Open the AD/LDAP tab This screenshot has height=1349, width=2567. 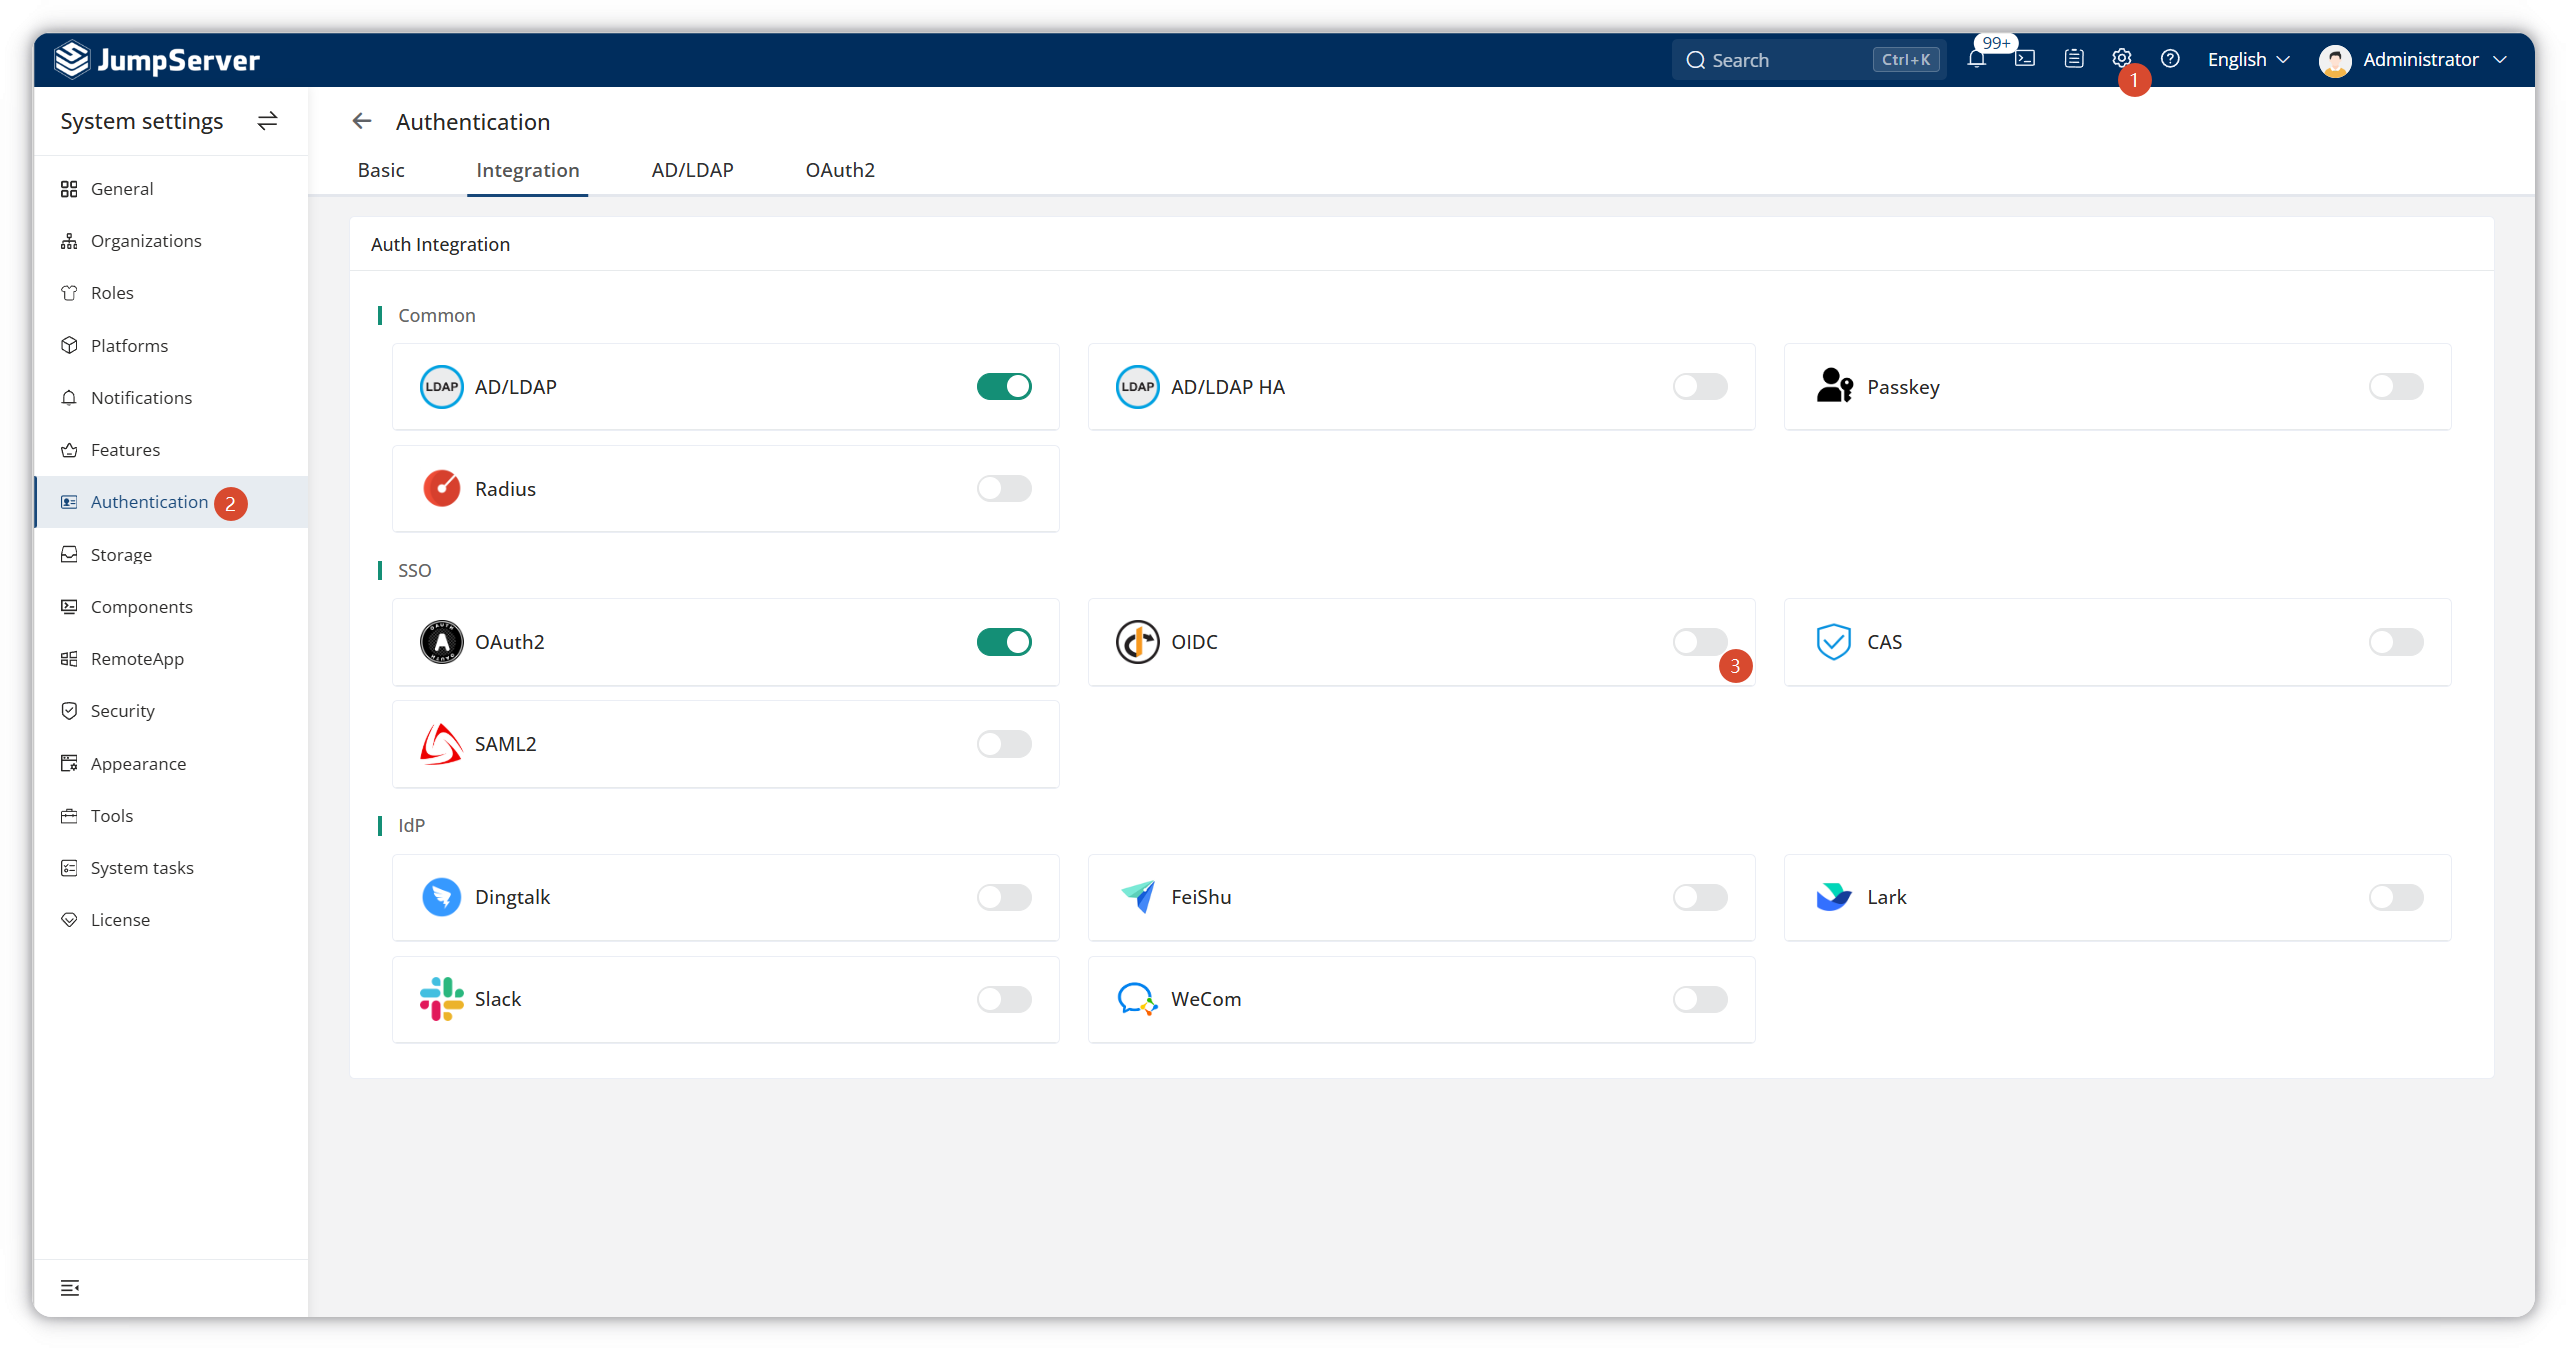point(692,170)
